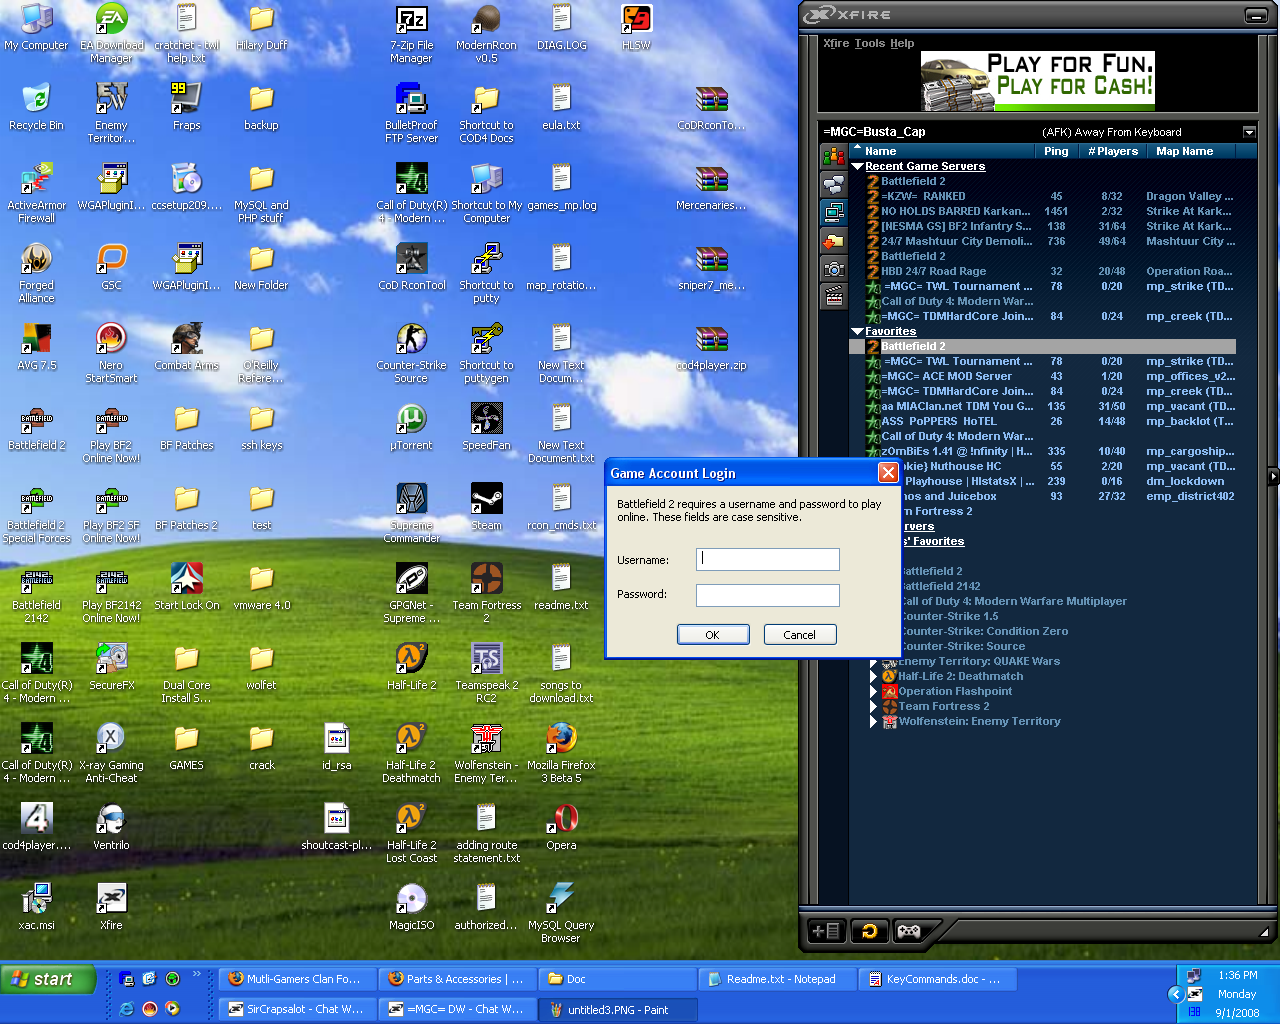Open the Xfire menu in Xfire
Viewport: 1280px width, 1024px height.
[x=836, y=43]
